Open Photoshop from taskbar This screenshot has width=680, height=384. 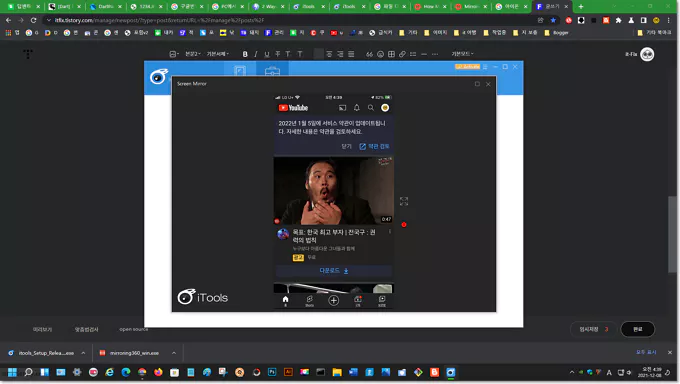click(x=272, y=372)
